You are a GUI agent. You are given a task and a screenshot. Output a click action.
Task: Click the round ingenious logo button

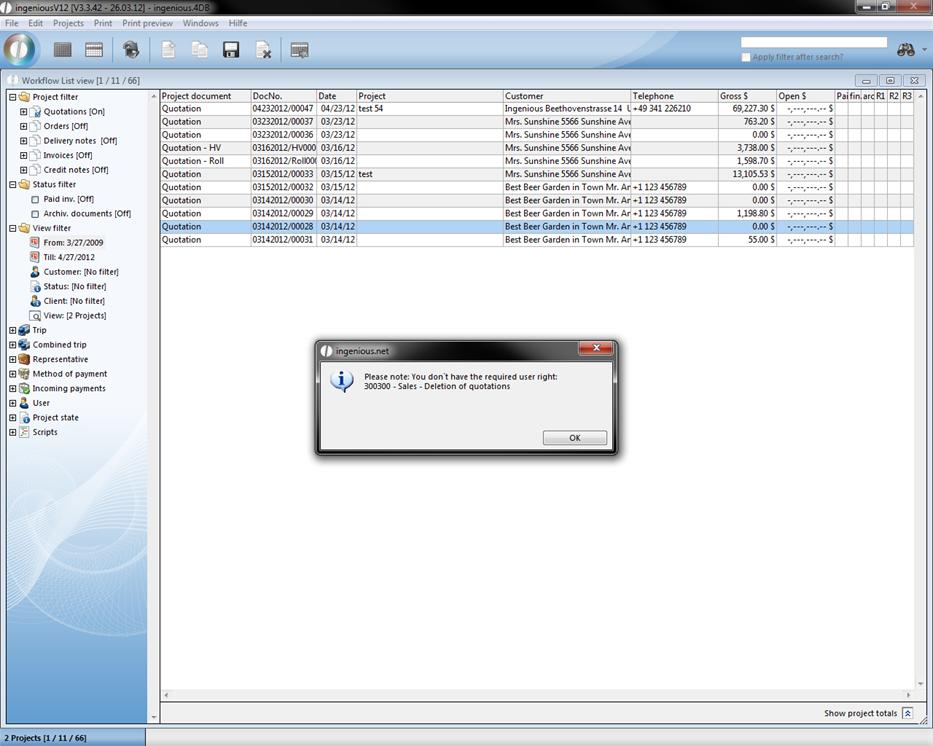point(19,49)
